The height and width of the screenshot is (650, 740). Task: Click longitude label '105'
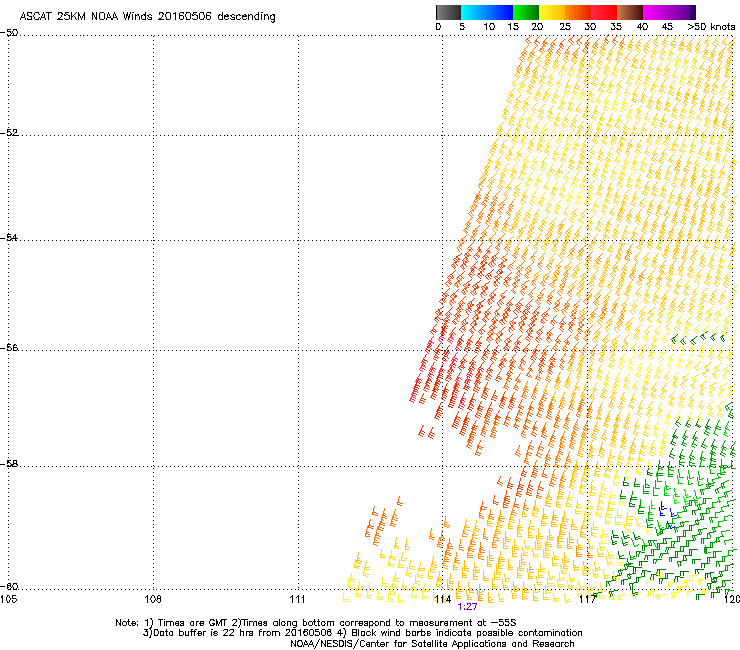8,599
